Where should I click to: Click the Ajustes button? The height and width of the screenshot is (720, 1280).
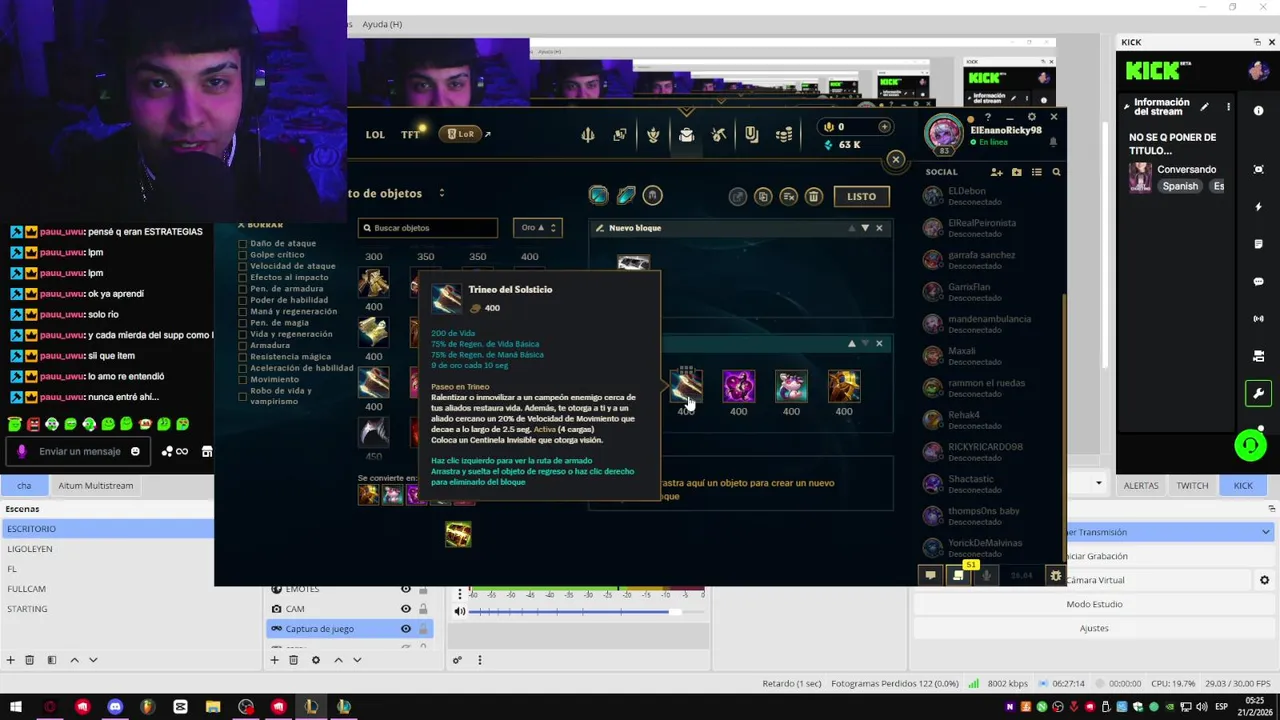pyautogui.click(x=1094, y=628)
